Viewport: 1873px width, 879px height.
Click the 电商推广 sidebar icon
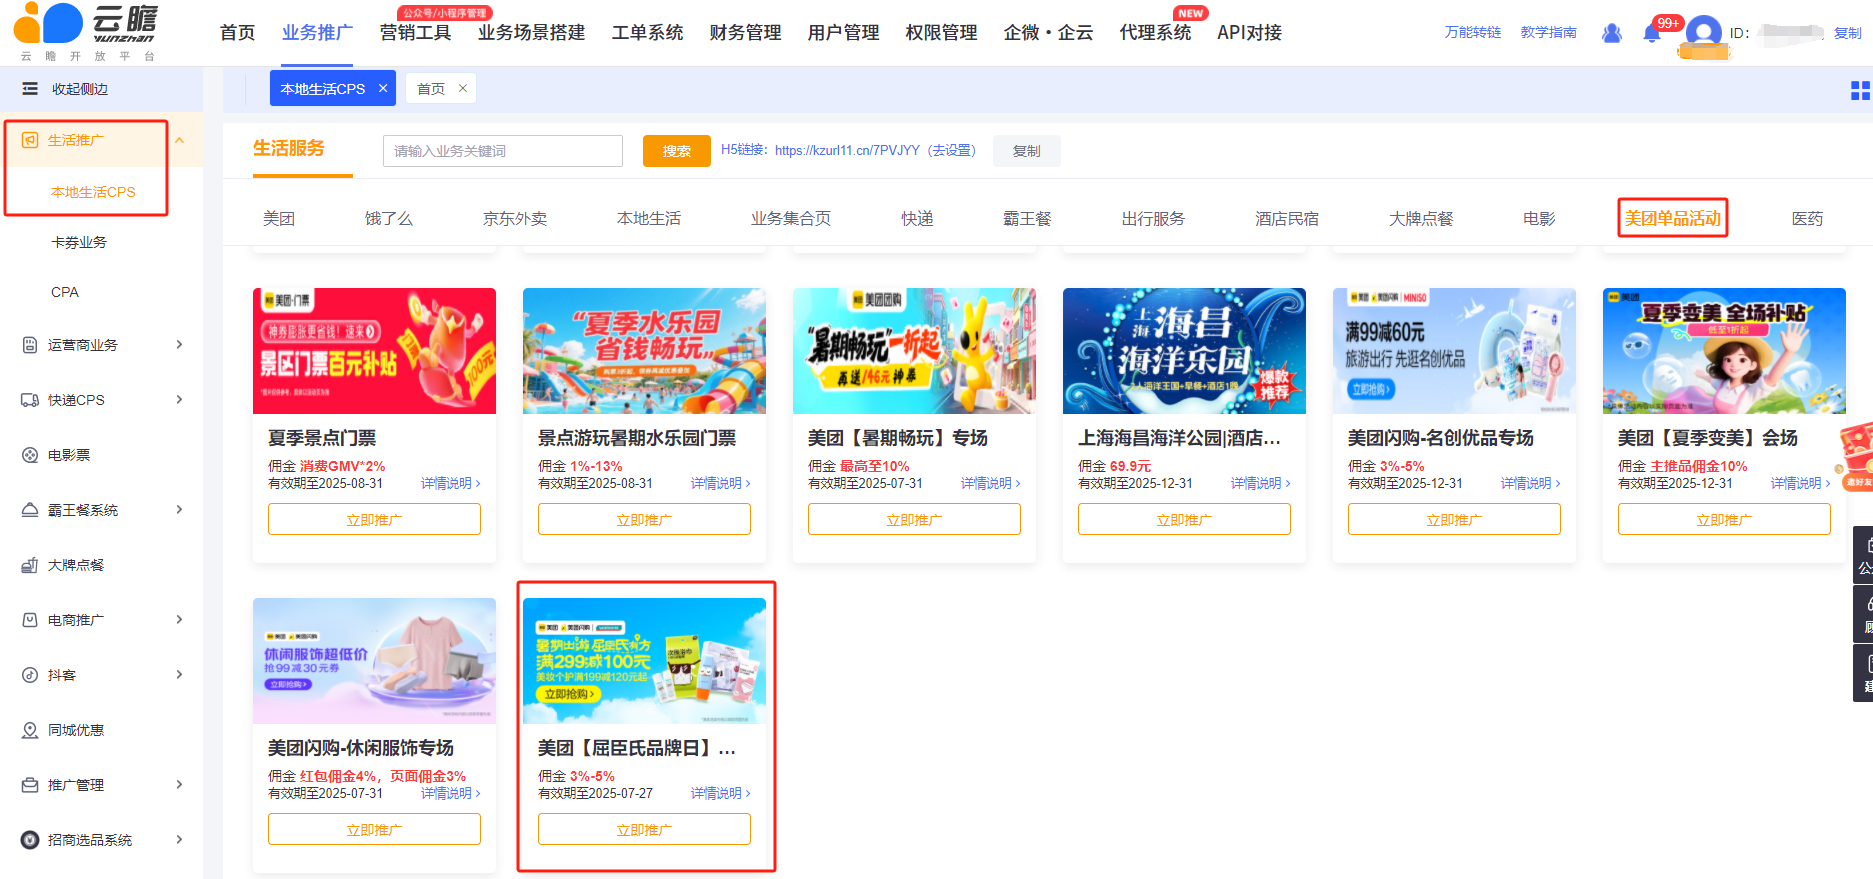pyautogui.click(x=30, y=620)
